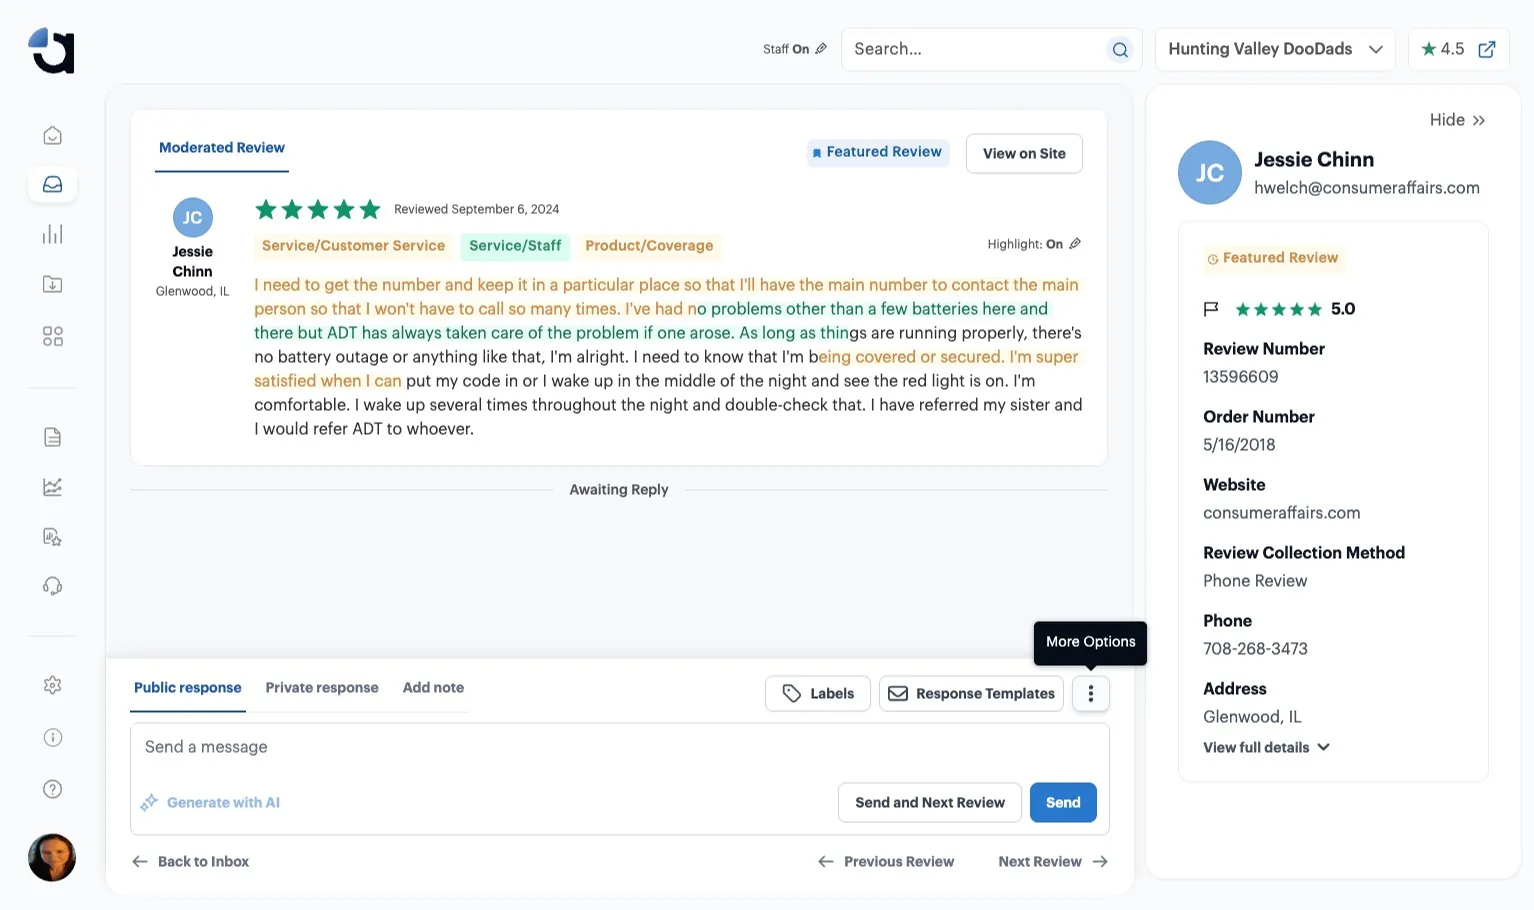Open the user profile avatar photo

pos(52,858)
